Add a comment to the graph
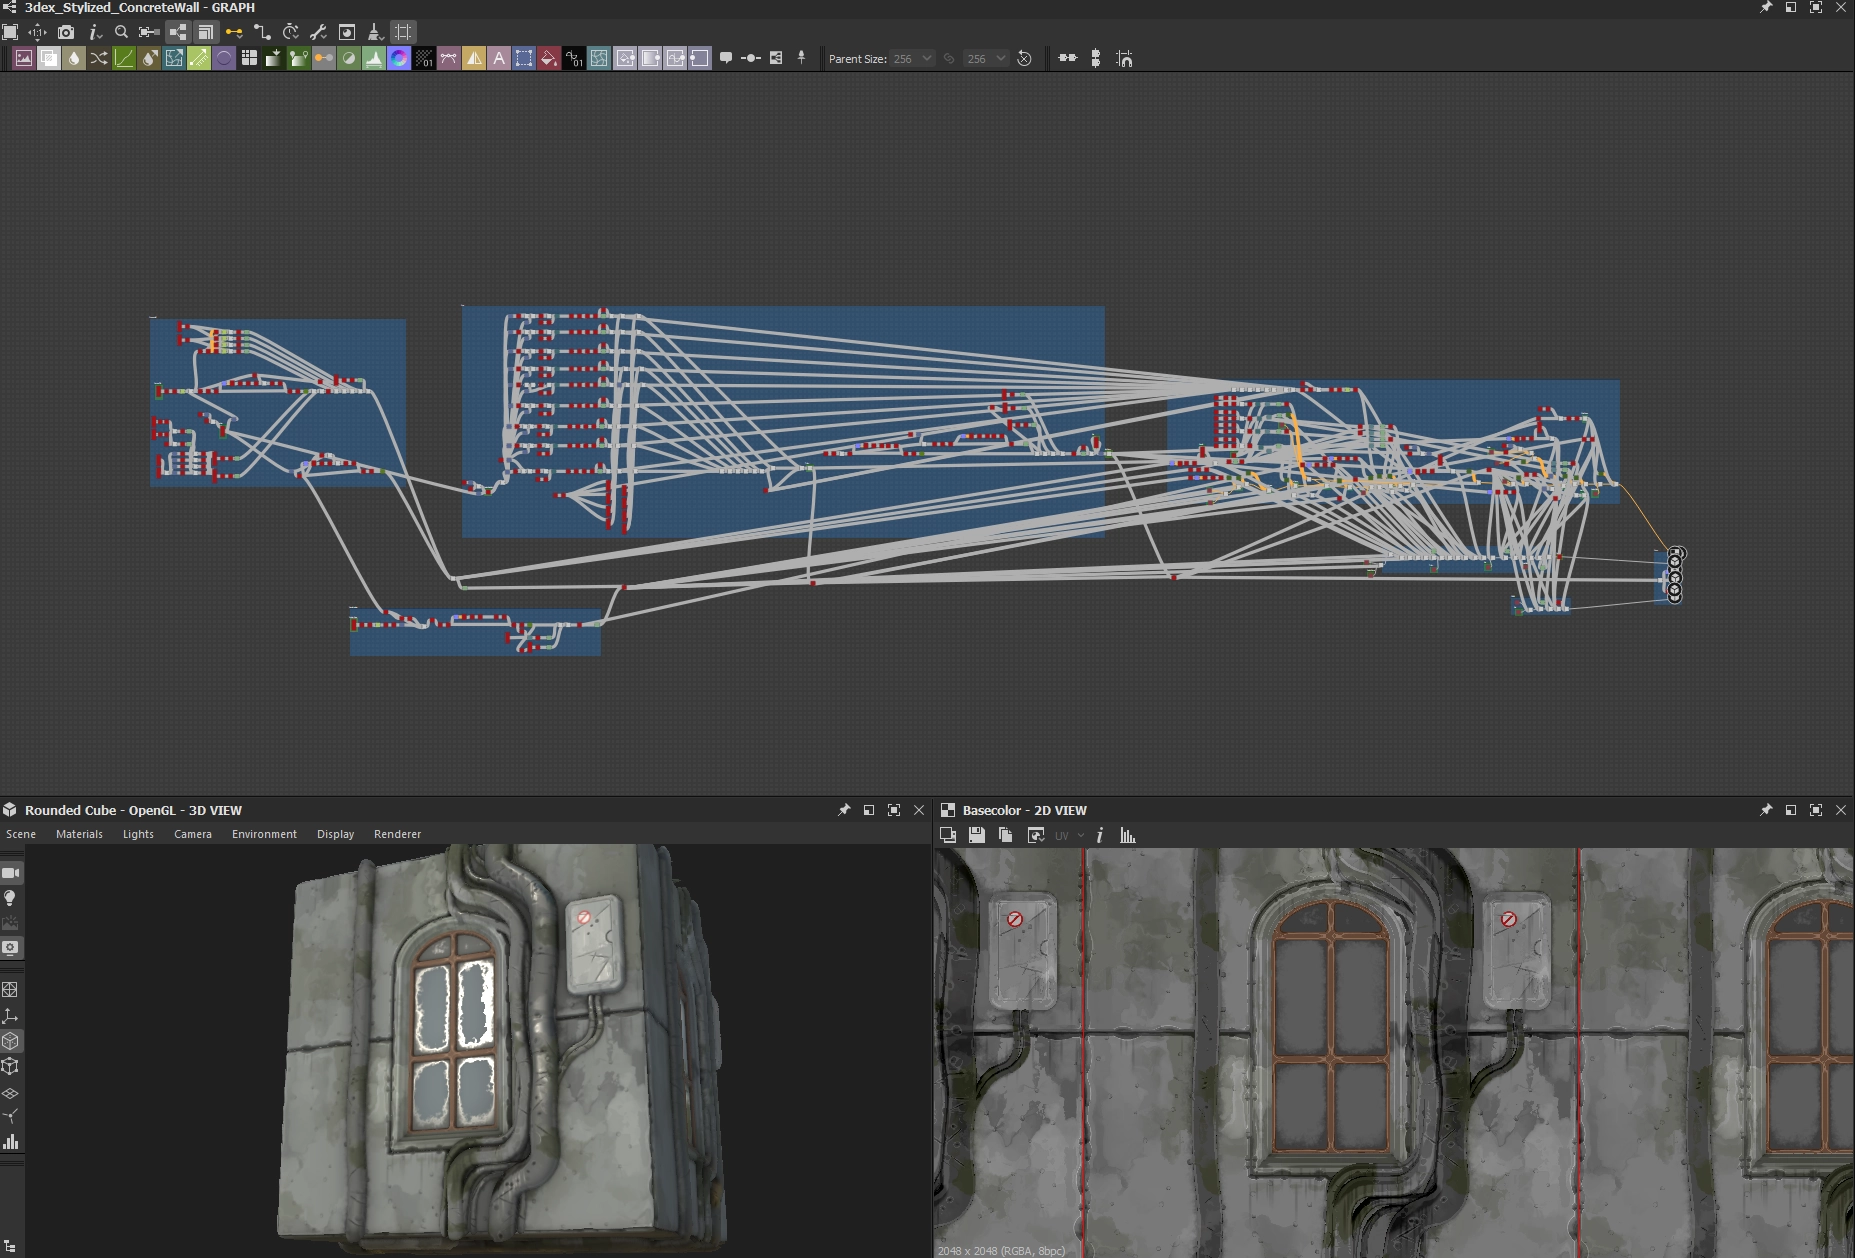 (726, 58)
